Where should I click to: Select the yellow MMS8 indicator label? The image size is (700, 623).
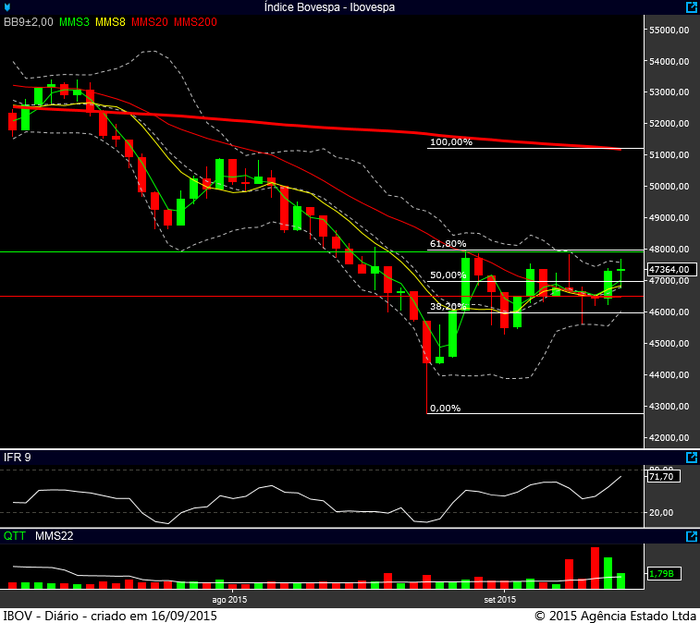click(x=110, y=22)
